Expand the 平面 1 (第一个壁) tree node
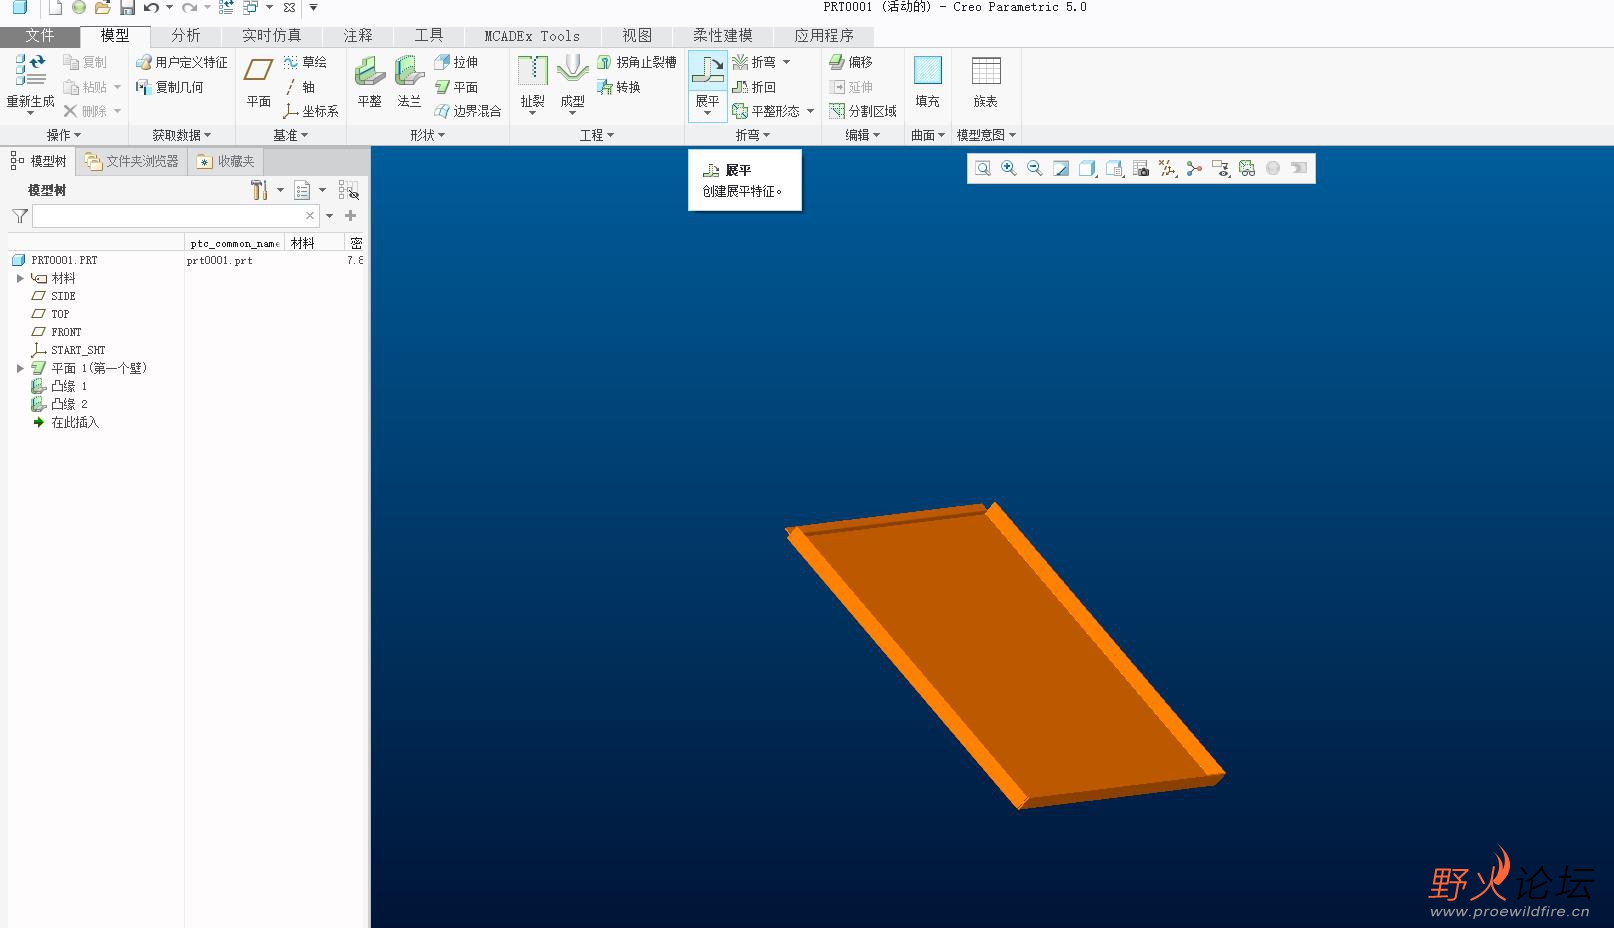The height and width of the screenshot is (928, 1614). (x=20, y=368)
